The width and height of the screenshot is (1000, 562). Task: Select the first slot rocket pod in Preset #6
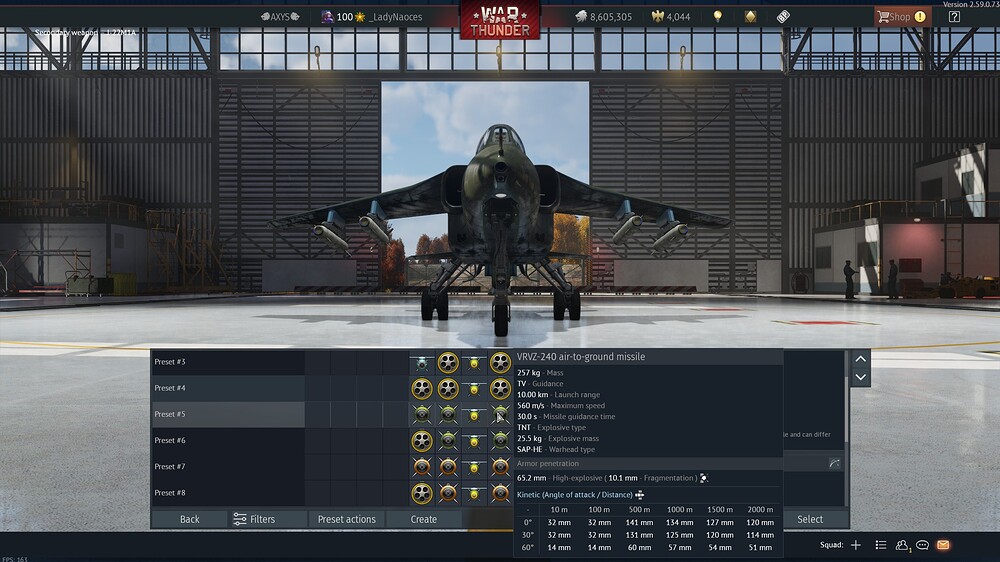pyautogui.click(x=422, y=441)
